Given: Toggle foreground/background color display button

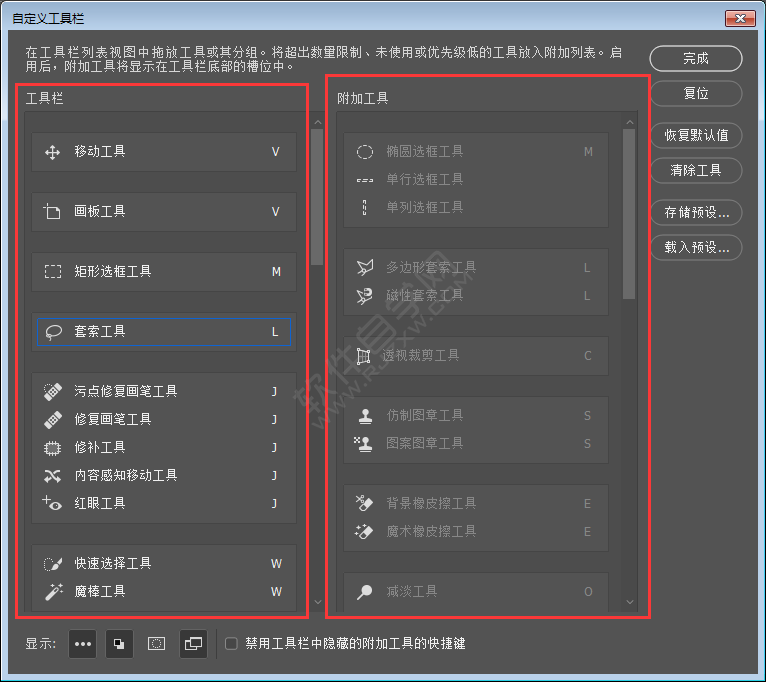Looking at the screenshot, I should pos(119,644).
